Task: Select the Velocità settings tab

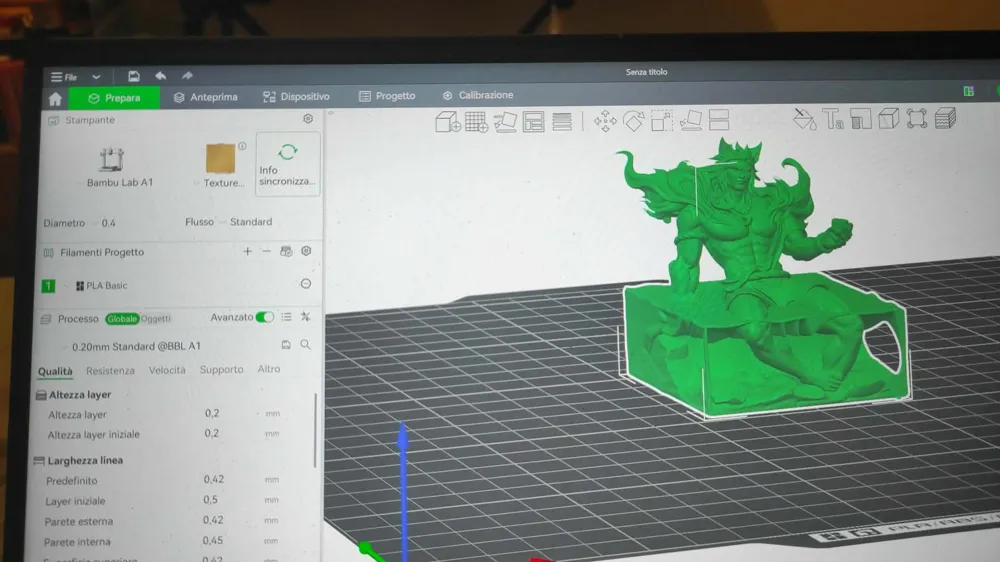Action: (167, 370)
